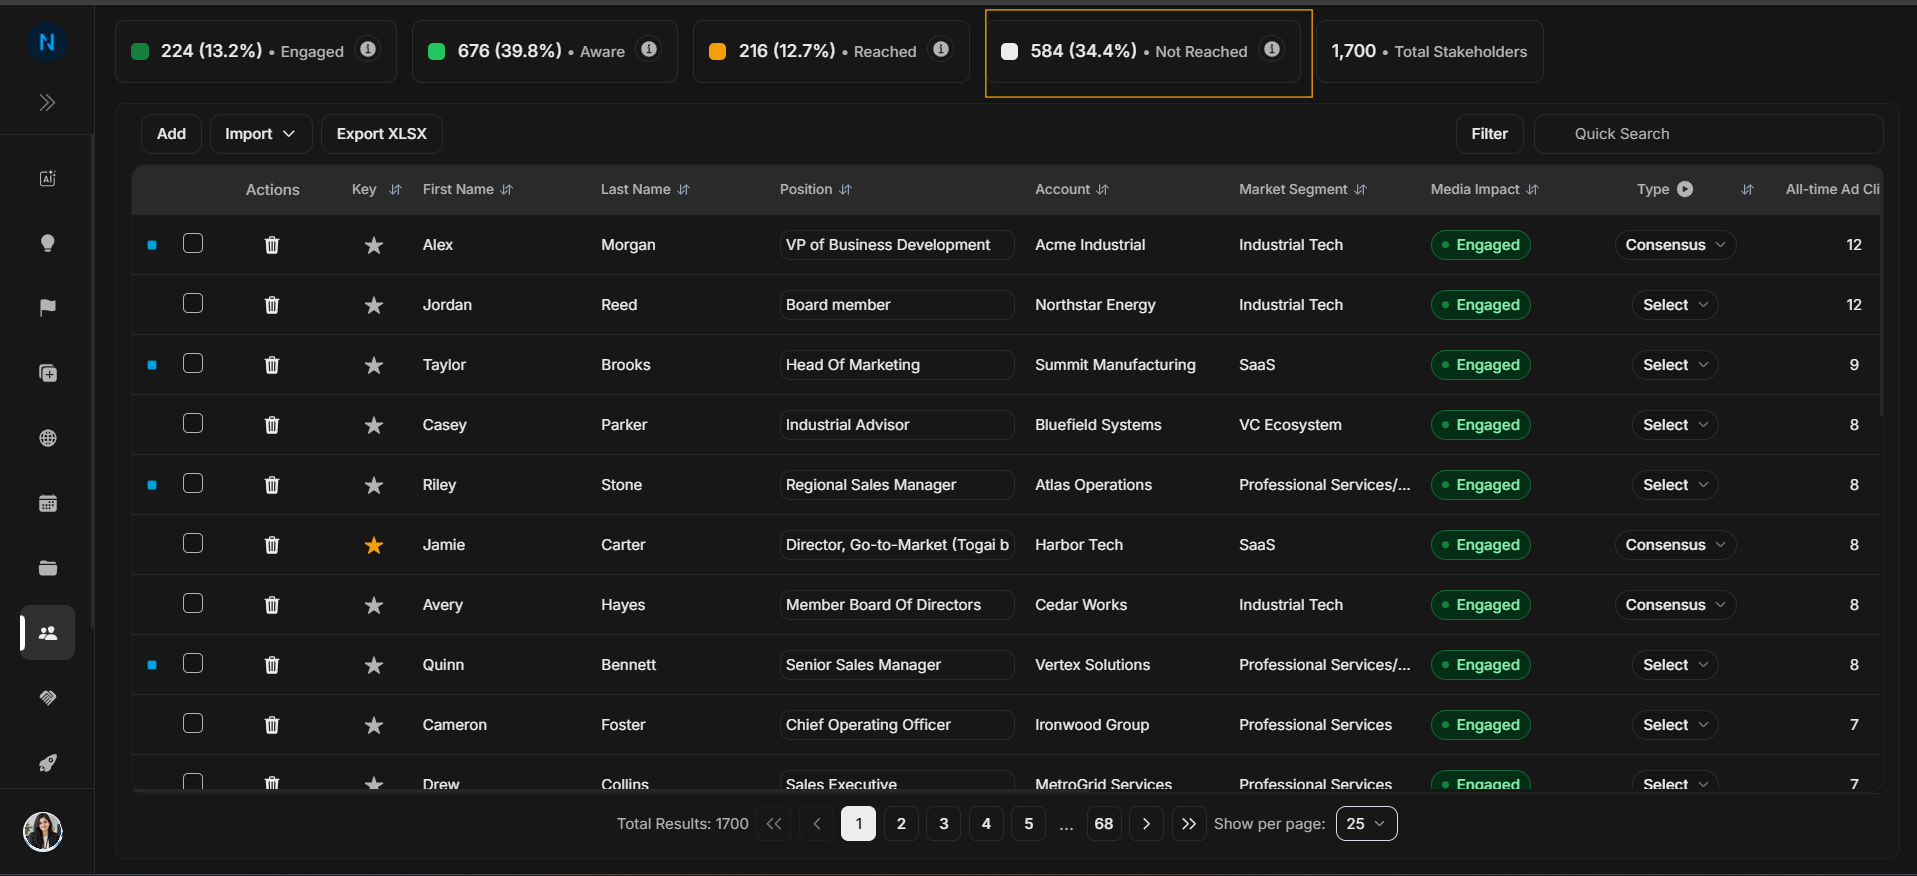Image resolution: width=1917 pixels, height=876 pixels.
Task: Show info for Not Reached stat card
Action: tap(1272, 49)
